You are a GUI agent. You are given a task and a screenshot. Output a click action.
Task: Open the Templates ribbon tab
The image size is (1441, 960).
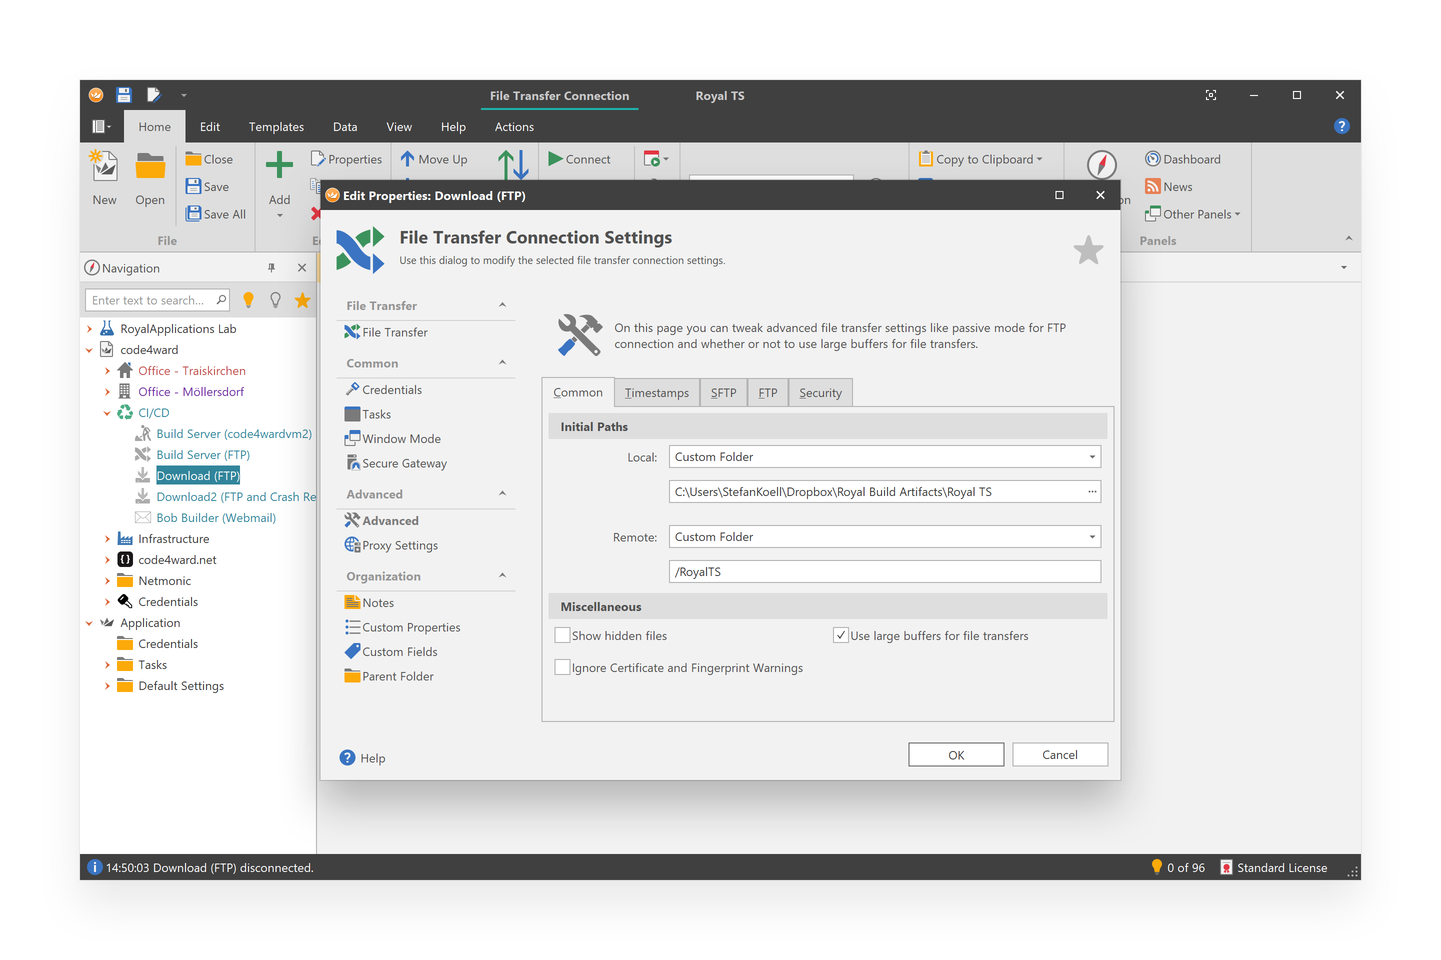[276, 126]
